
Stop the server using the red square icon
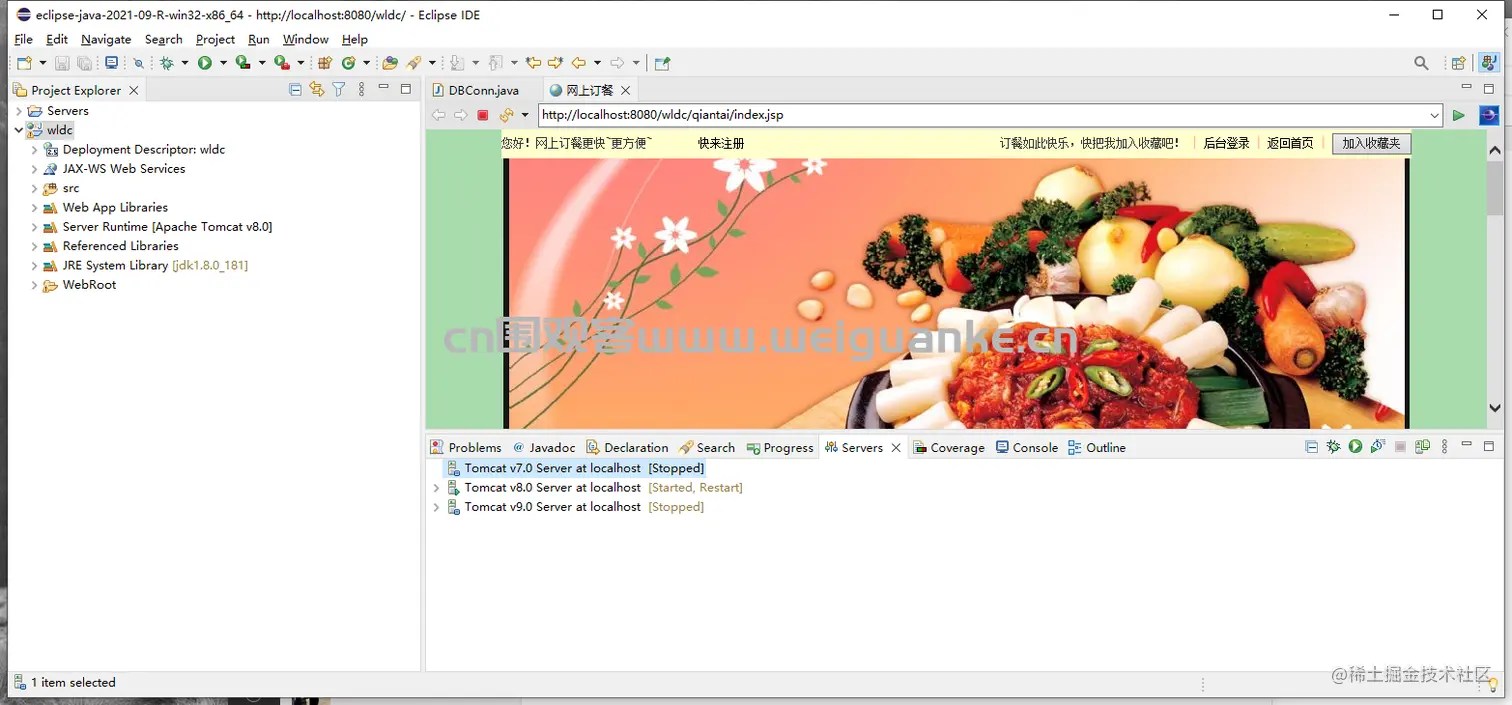(x=482, y=114)
